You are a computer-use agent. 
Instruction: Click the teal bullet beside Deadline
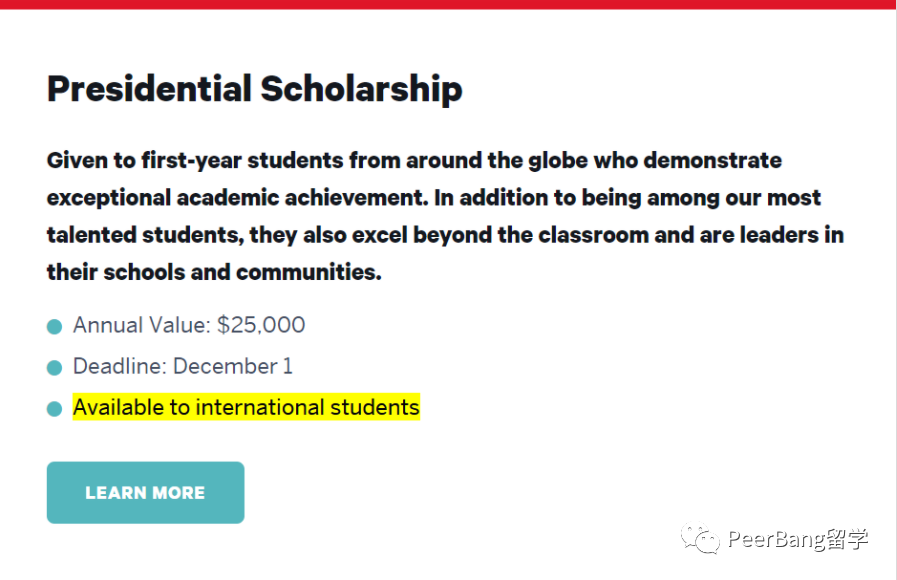(54, 368)
